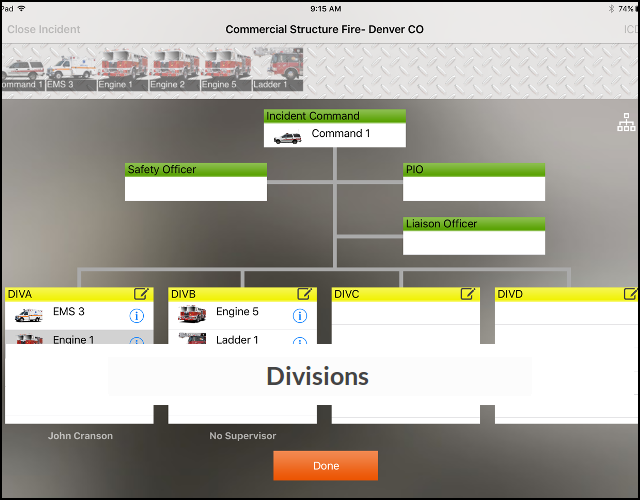Image resolution: width=640 pixels, height=500 pixels.
Task: Select the EMS 3 ambulance in tray
Action: click(x=71, y=70)
